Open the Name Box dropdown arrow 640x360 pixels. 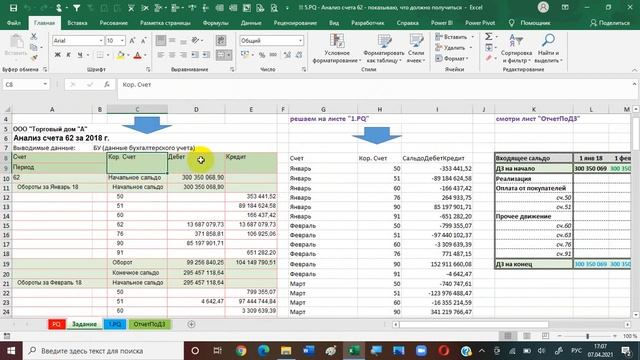45,84
